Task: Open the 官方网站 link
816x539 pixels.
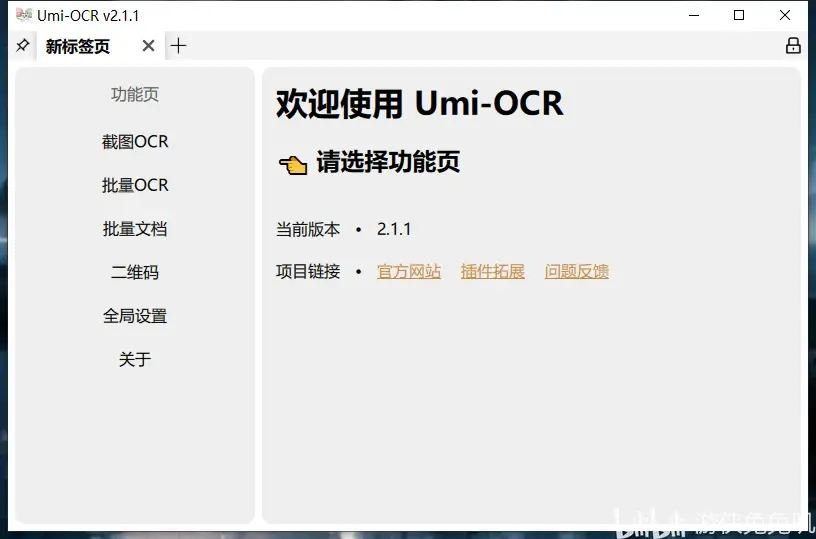Action: point(409,272)
